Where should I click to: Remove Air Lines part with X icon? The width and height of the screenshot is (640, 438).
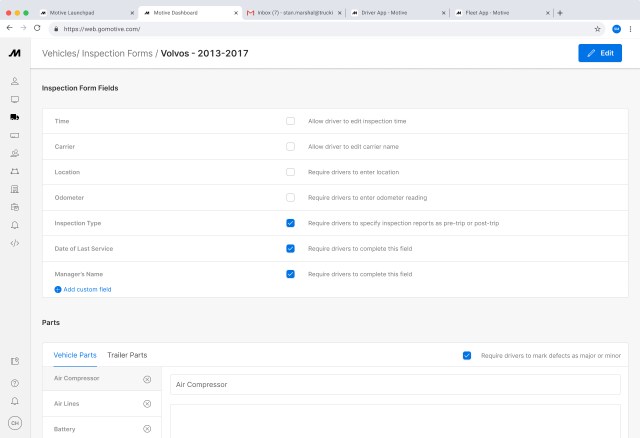click(147, 404)
